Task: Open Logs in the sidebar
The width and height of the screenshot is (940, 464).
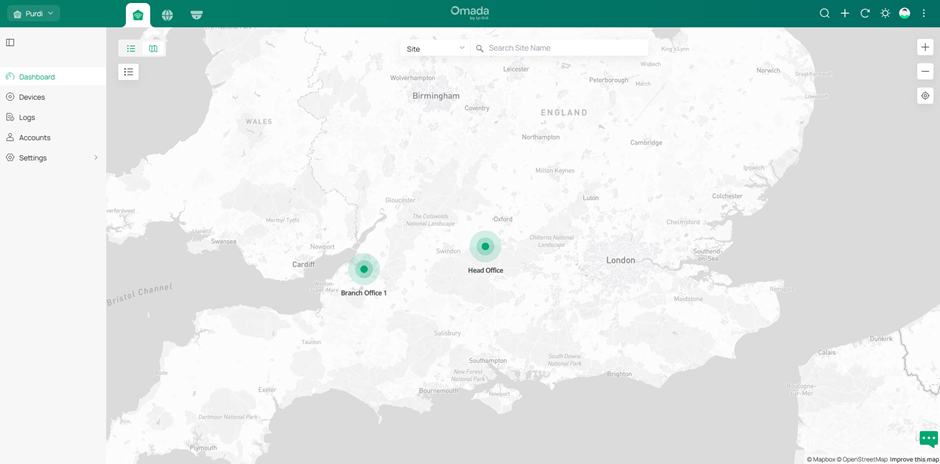Action: coord(27,117)
